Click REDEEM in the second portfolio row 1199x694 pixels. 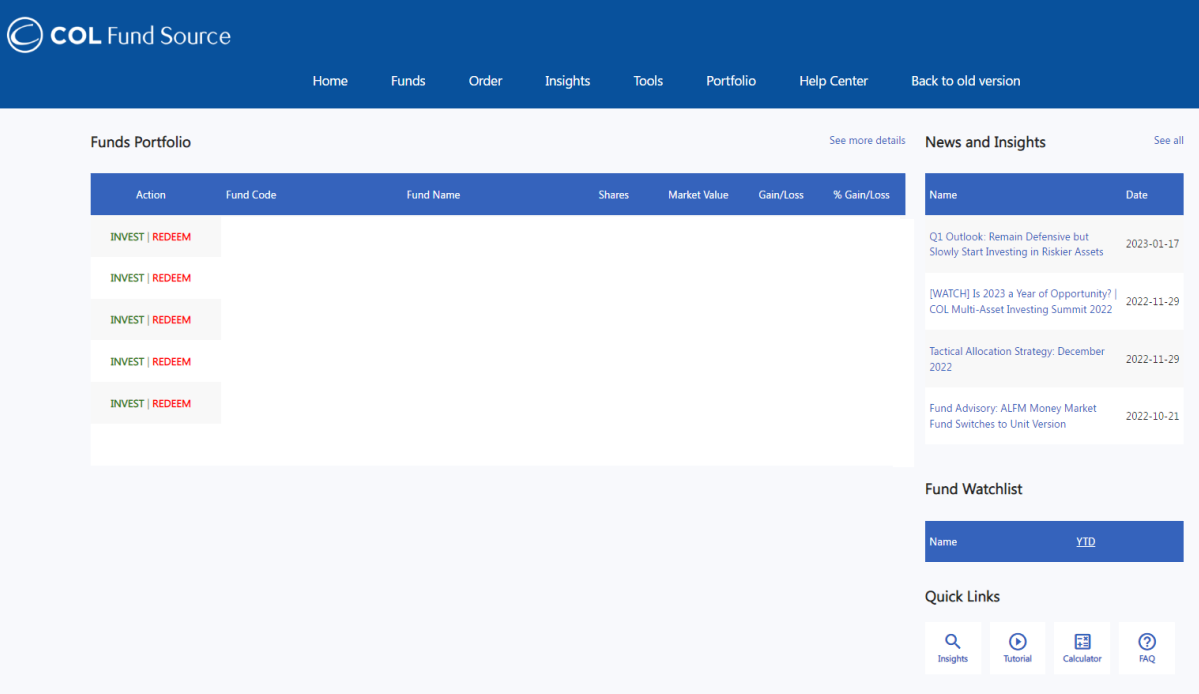[171, 278]
